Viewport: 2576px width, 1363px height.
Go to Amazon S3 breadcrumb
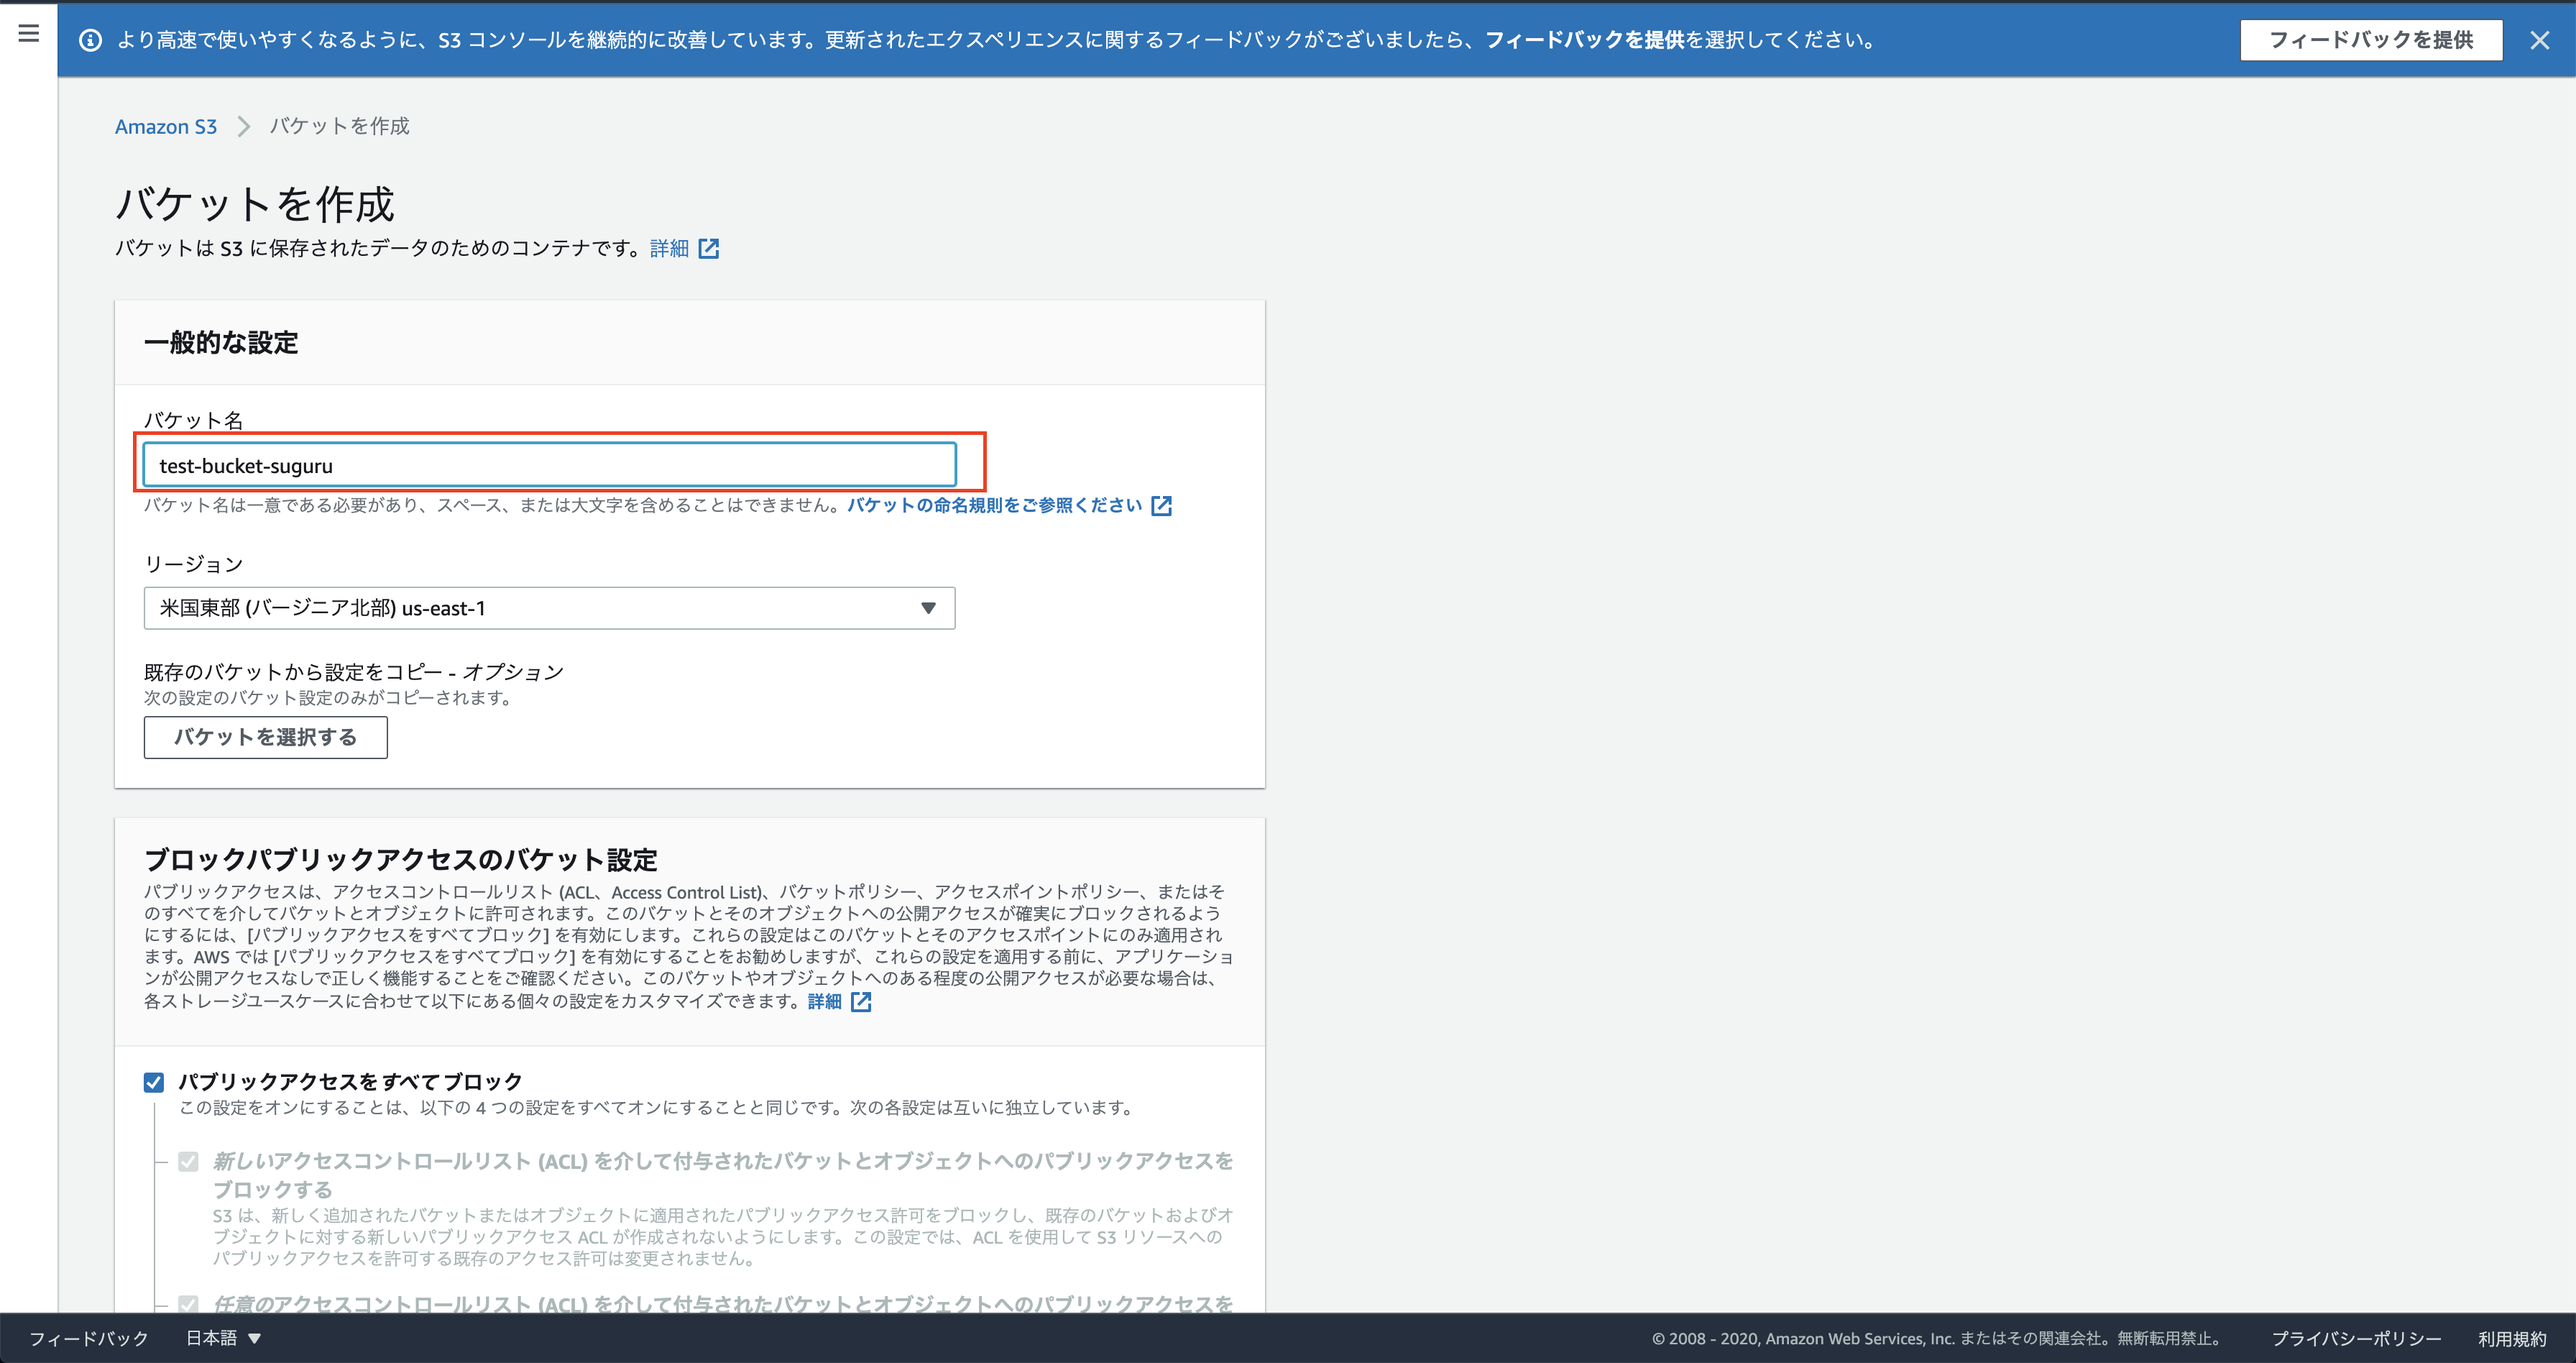coord(166,127)
